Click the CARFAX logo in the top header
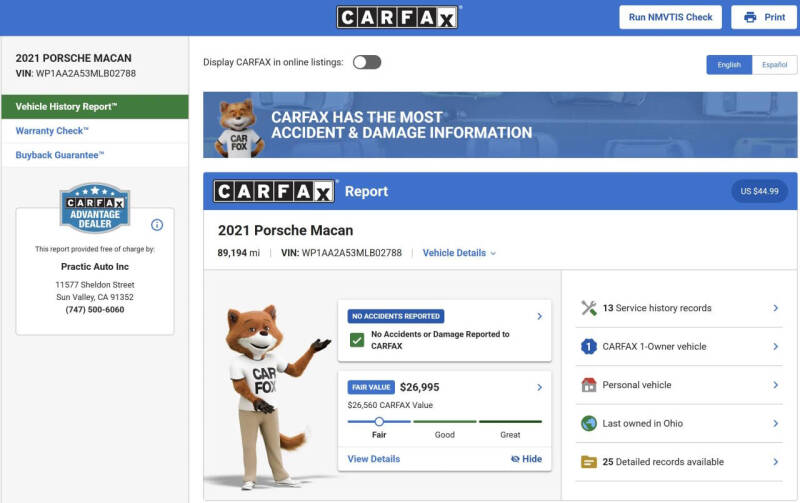 tap(397, 17)
